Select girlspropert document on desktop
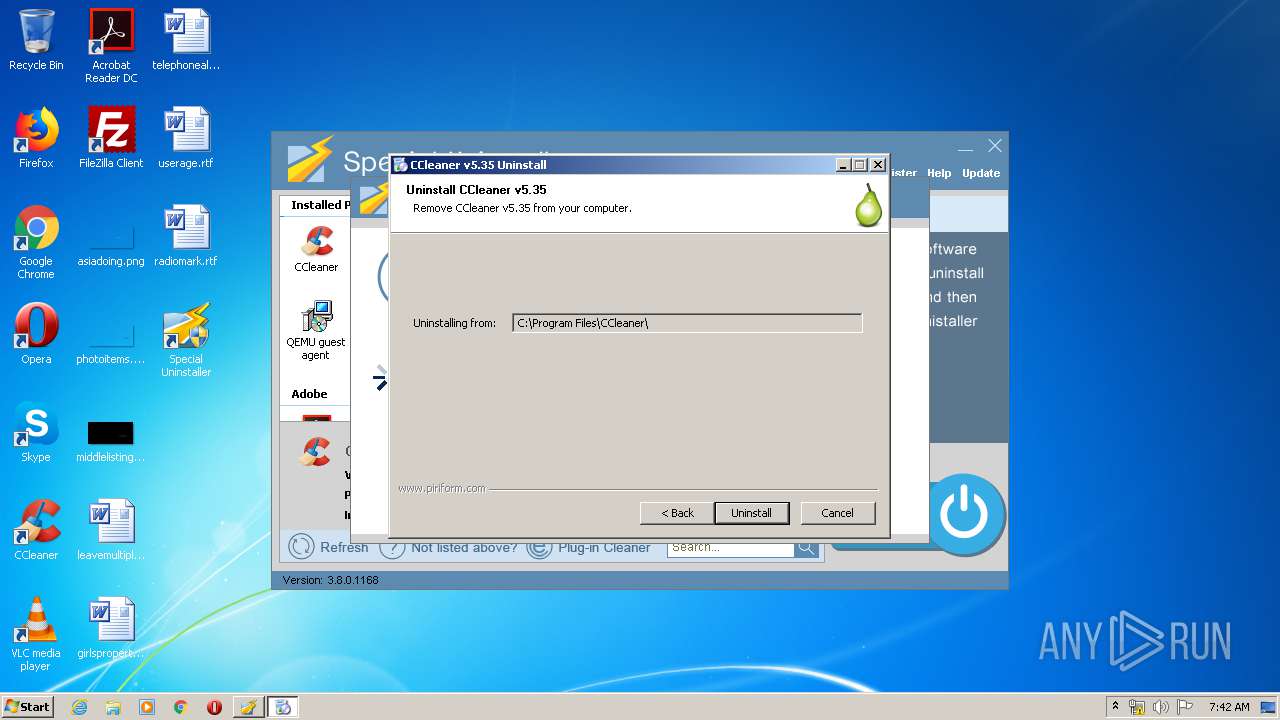1280x720 pixels. 111,629
